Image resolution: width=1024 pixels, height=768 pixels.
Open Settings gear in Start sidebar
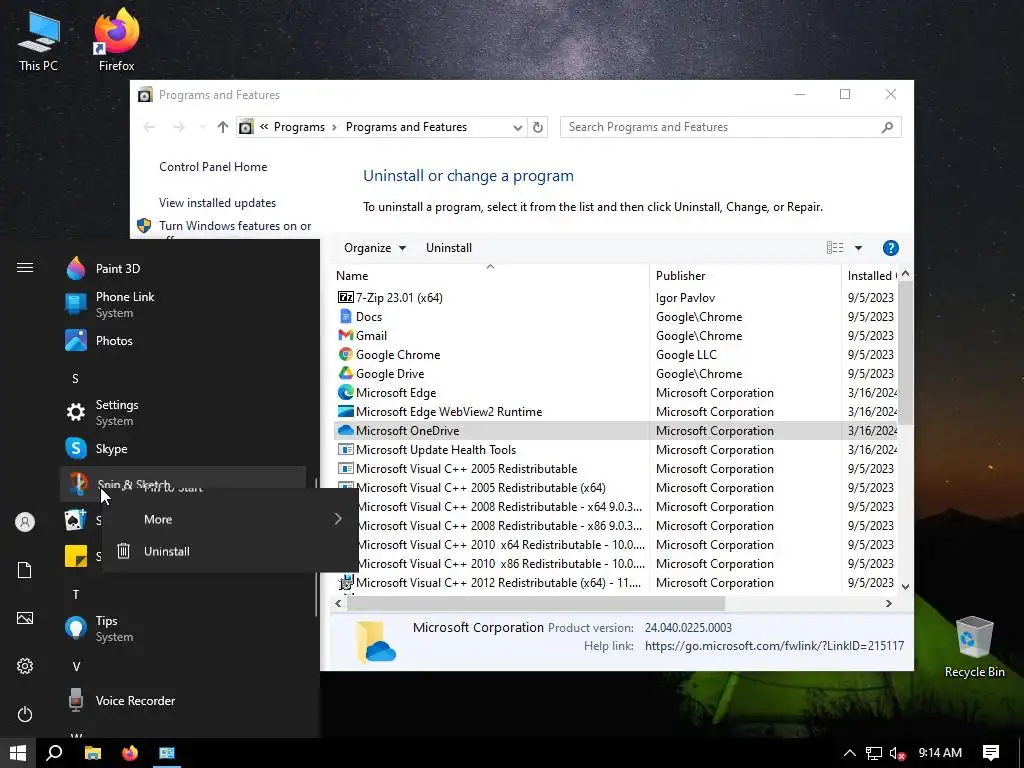(25, 666)
